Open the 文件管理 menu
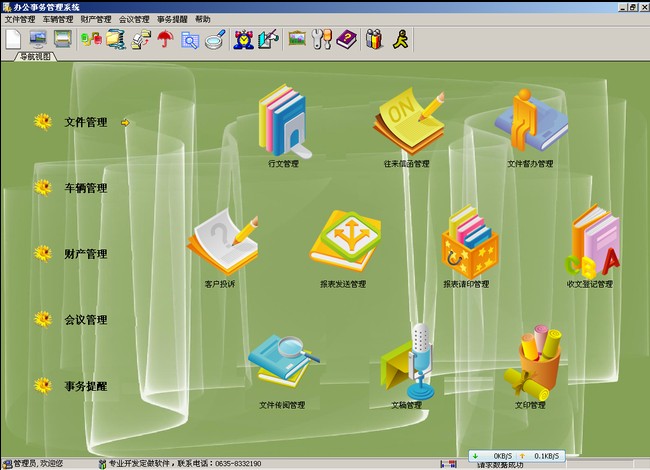 20,19
